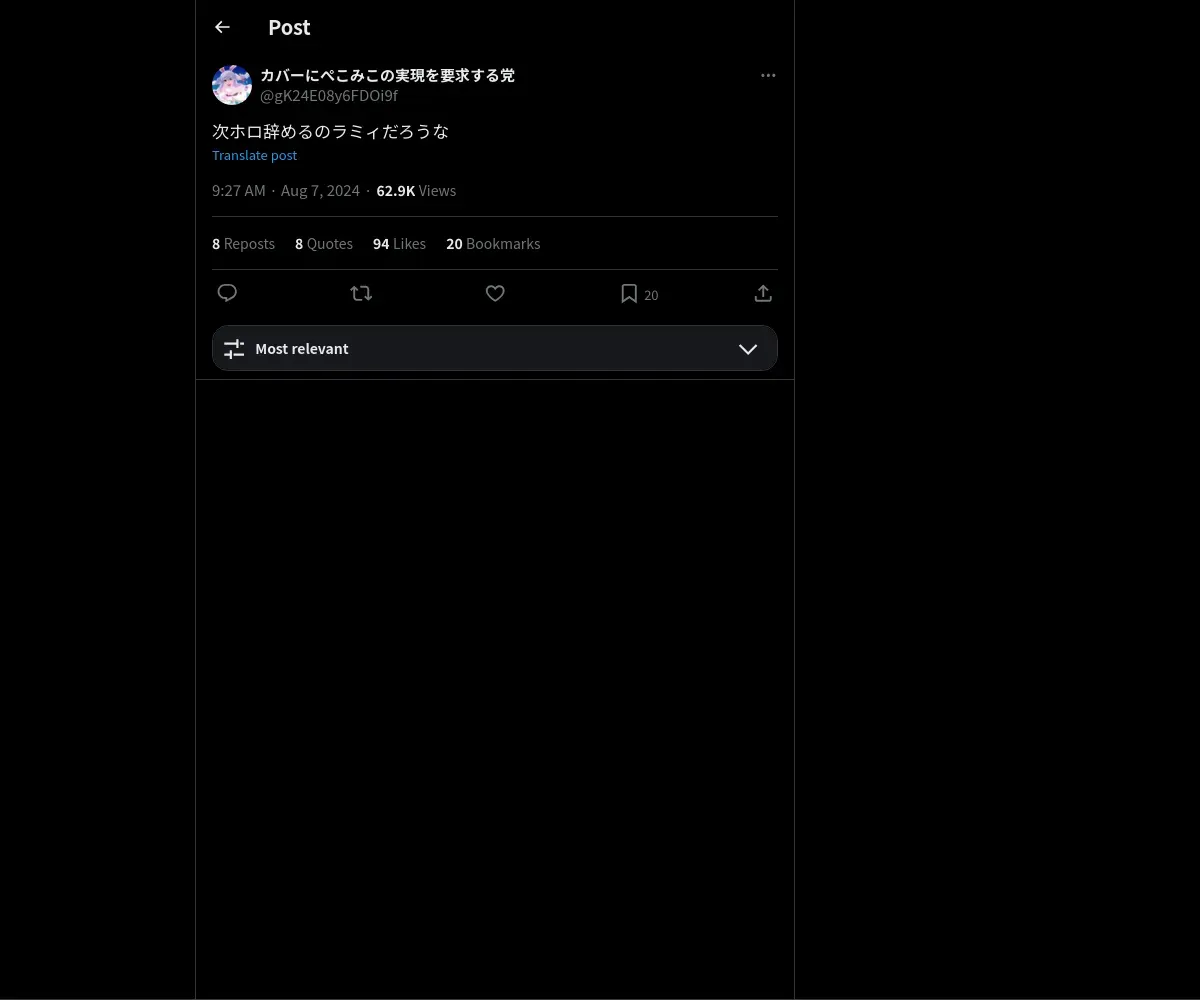1200x1000 pixels.
Task: Go back using the arrow icon
Action: [222, 27]
